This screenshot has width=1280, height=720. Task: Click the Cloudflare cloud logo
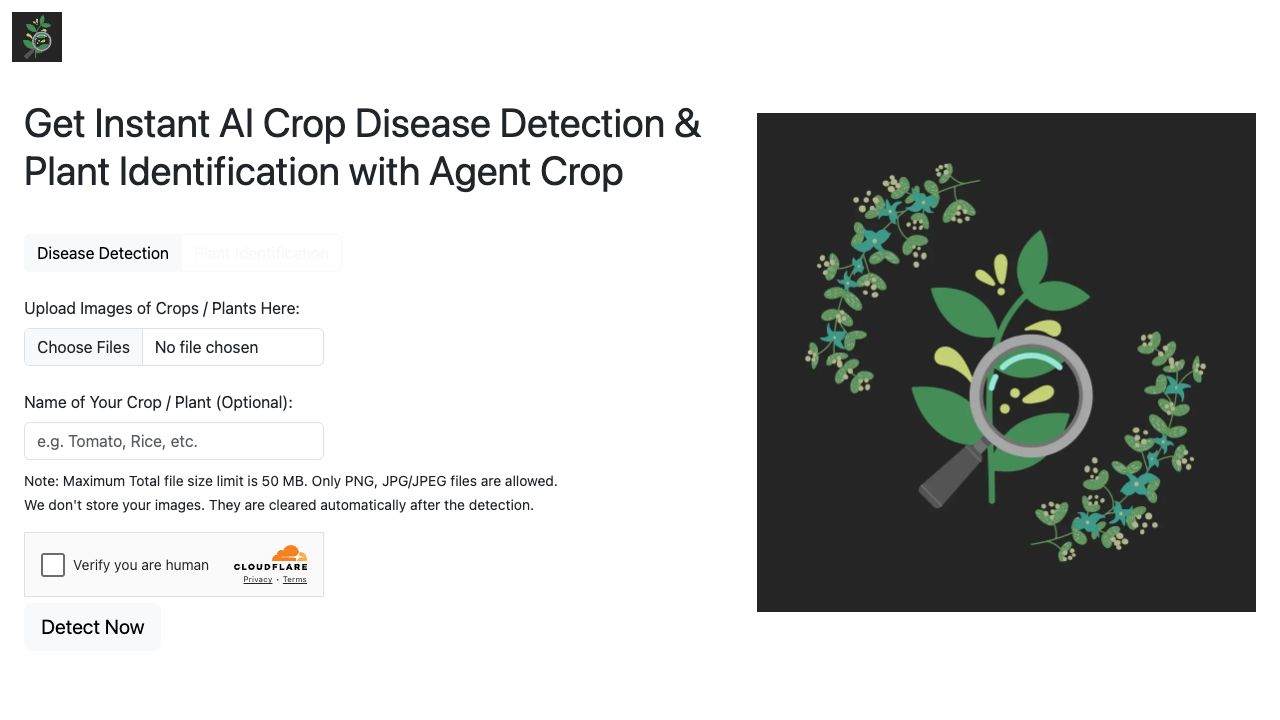(288, 554)
